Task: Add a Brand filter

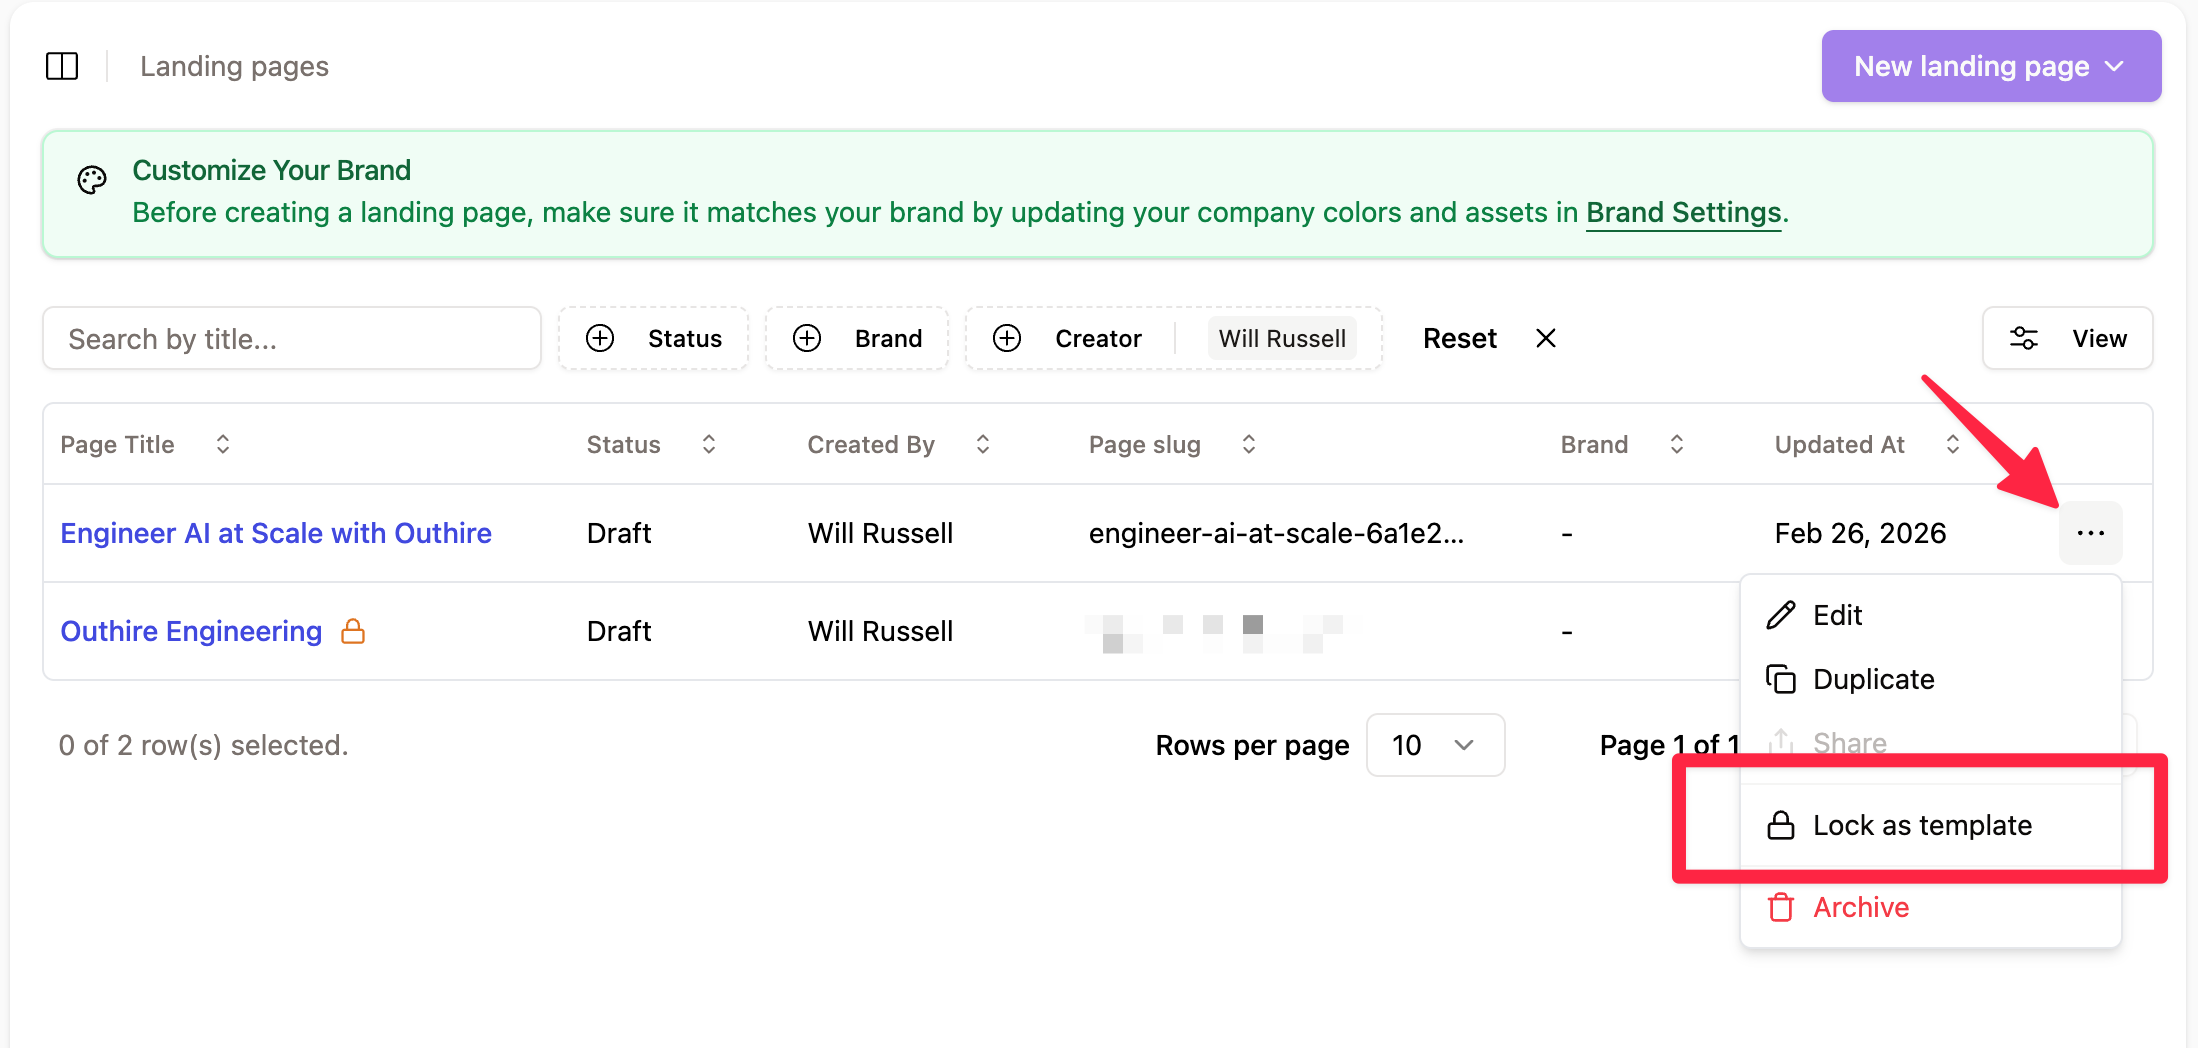Action: [858, 339]
